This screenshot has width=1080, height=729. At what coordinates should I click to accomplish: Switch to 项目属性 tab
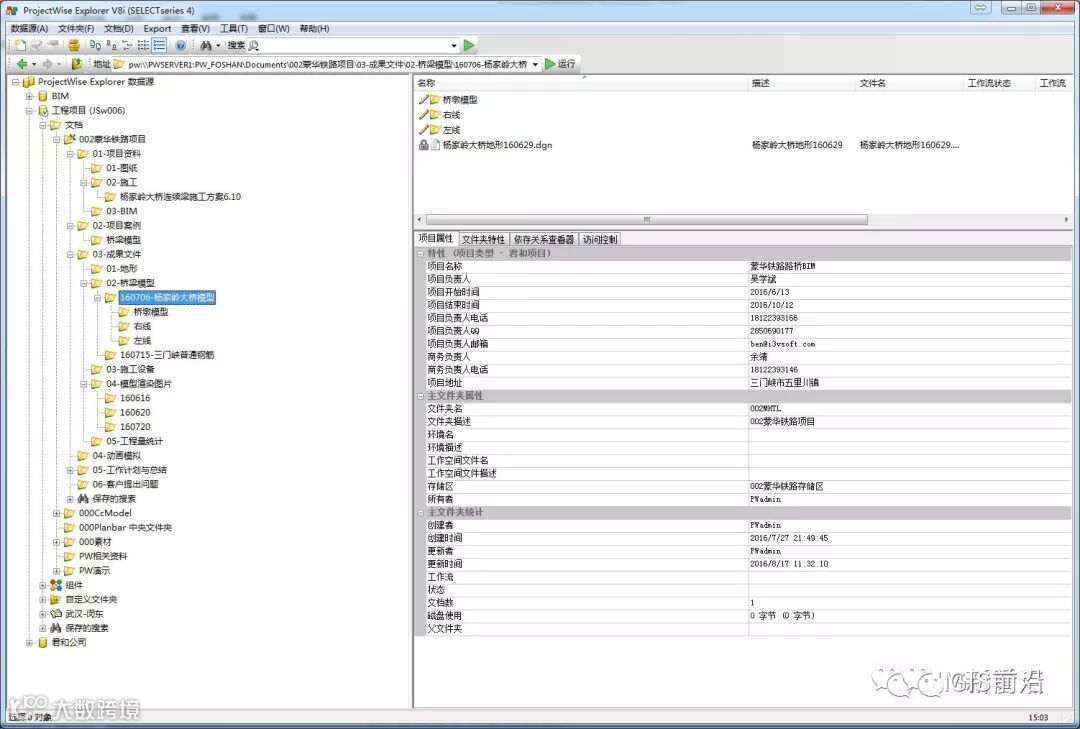(x=435, y=238)
